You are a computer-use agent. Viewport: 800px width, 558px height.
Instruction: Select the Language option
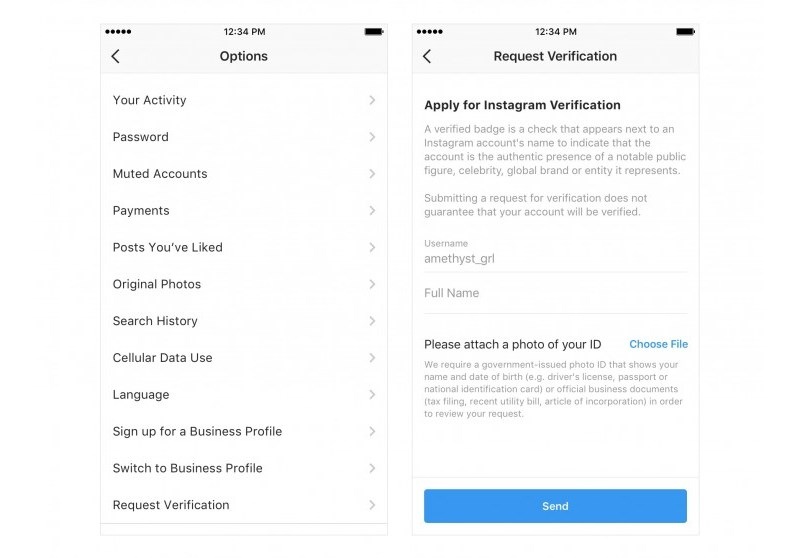point(141,395)
